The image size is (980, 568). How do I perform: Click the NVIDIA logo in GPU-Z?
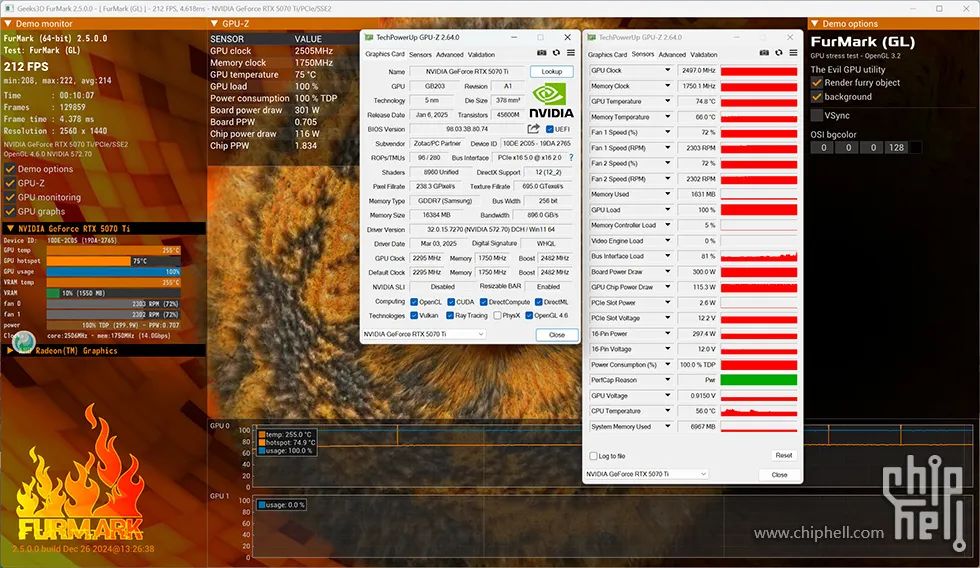(x=551, y=101)
